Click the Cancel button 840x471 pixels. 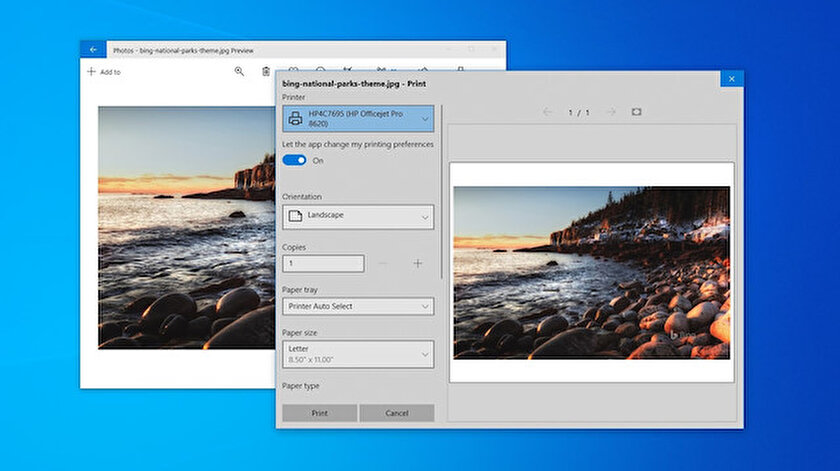pyautogui.click(x=396, y=413)
